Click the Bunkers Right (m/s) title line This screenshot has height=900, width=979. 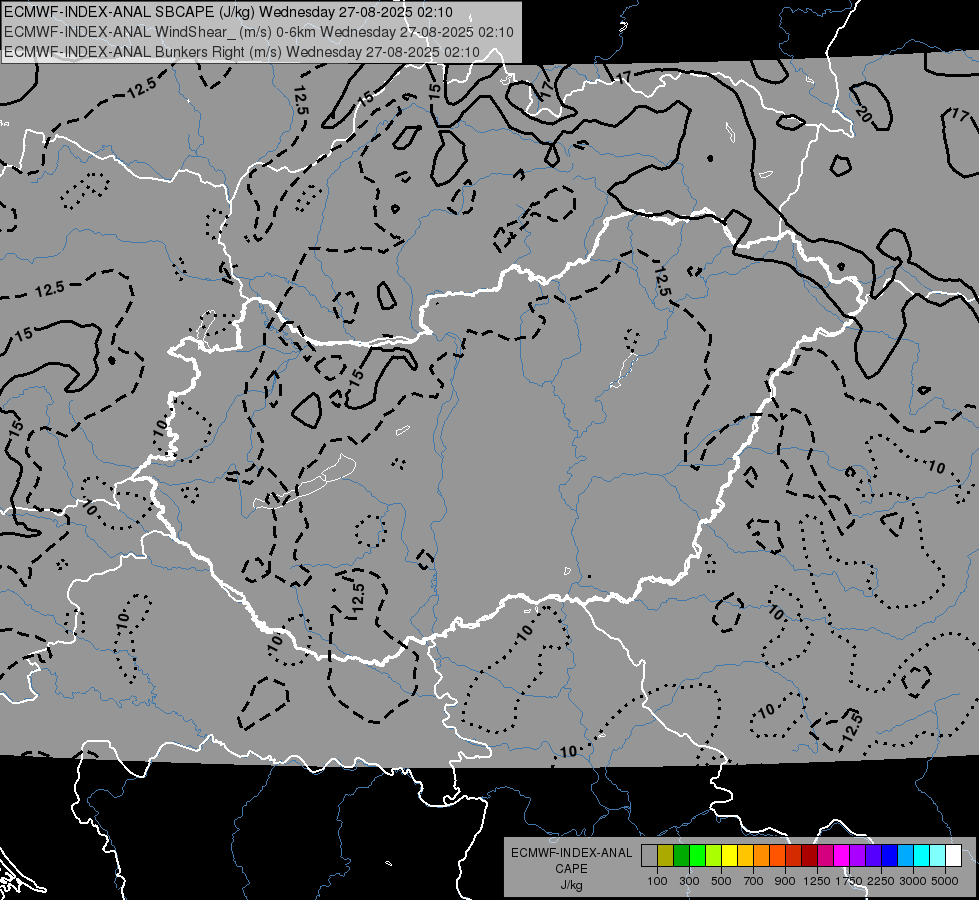click(x=242, y=52)
